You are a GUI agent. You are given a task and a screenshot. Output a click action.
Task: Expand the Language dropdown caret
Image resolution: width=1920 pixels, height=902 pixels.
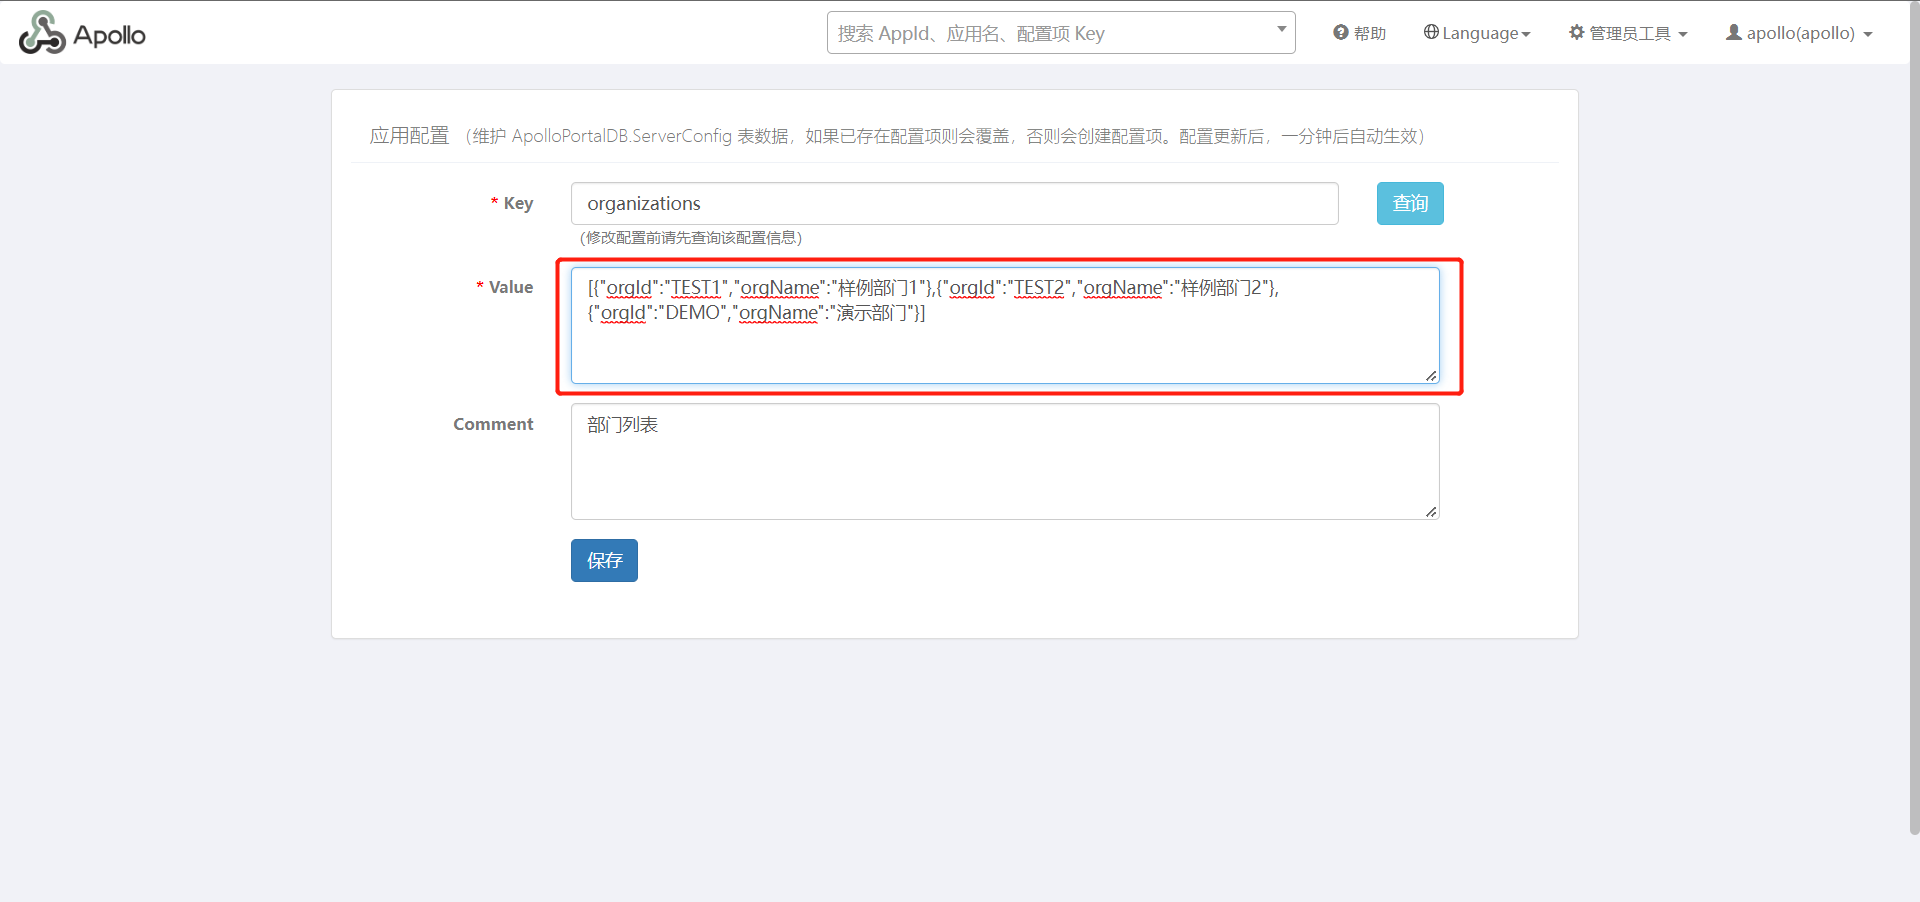1526,35
